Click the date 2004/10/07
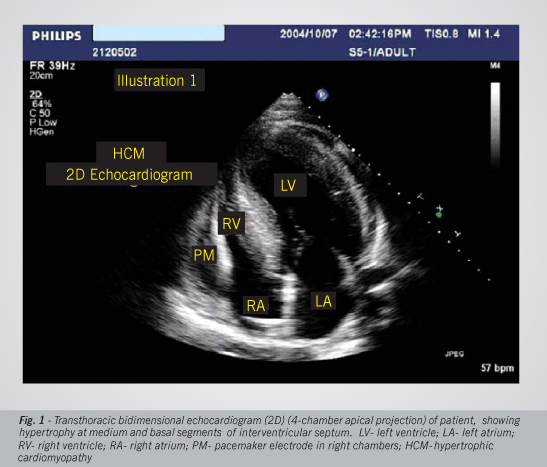 tap(308, 34)
